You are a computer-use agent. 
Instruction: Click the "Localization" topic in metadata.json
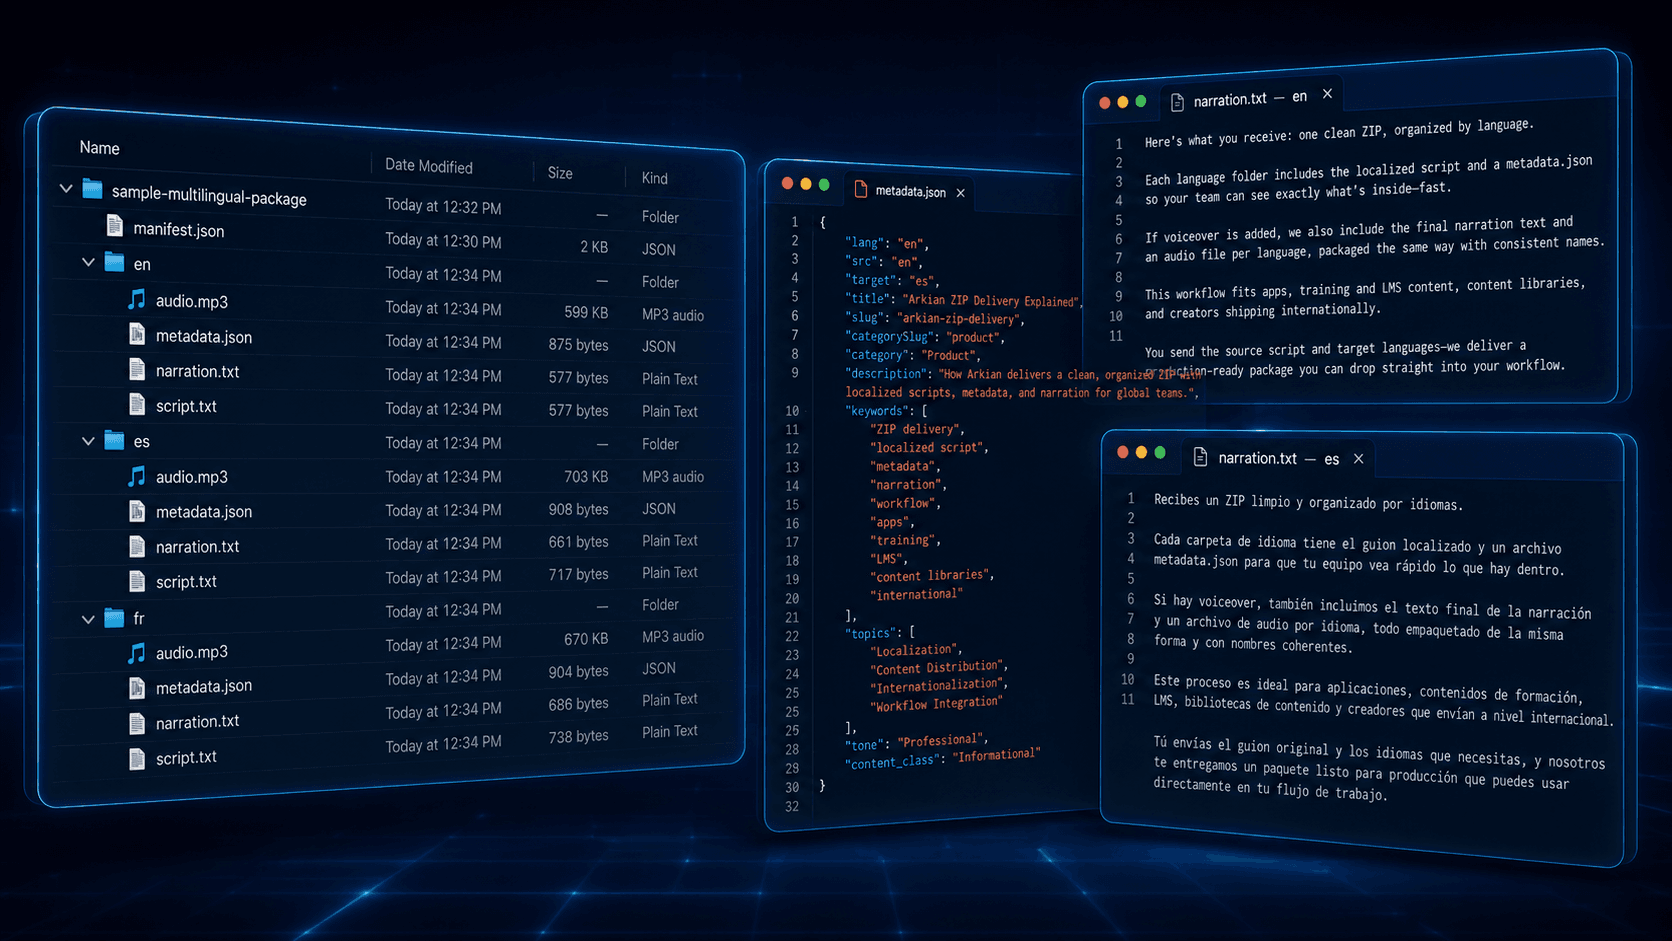tap(914, 649)
